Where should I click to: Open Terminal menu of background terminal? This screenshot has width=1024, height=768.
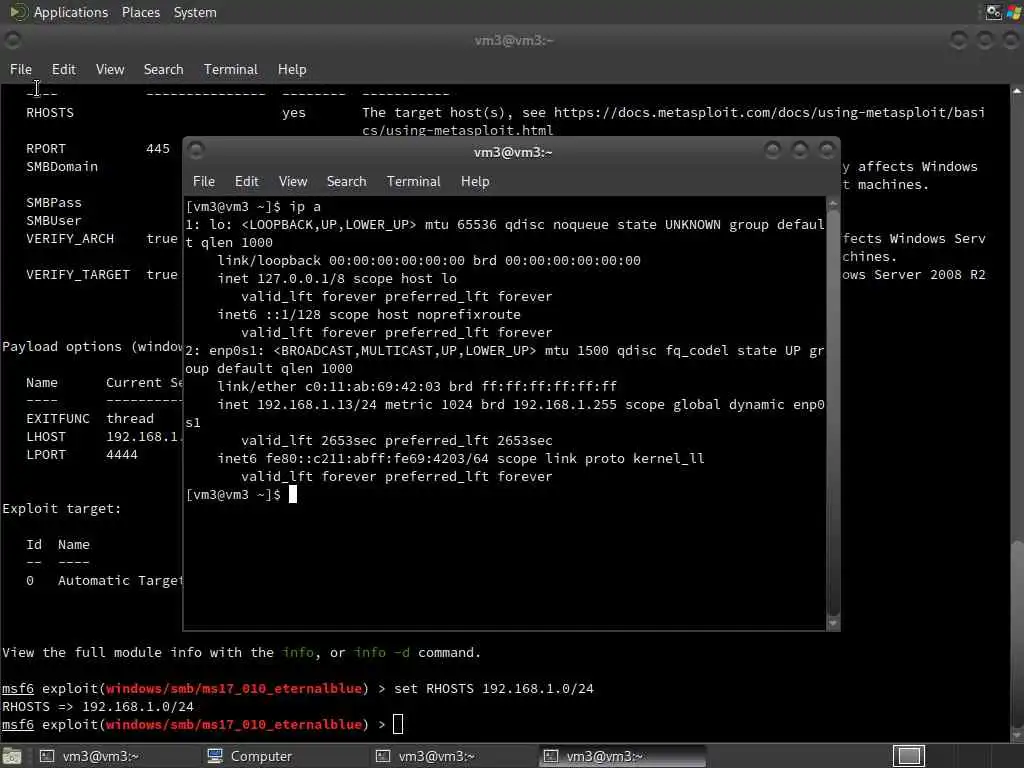pos(231,69)
